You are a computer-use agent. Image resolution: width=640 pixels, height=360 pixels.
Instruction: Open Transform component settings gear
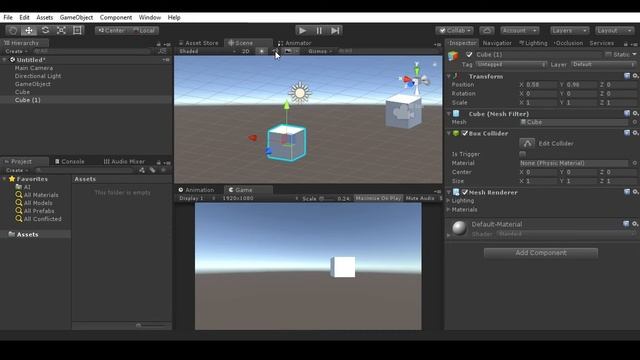point(635,76)
